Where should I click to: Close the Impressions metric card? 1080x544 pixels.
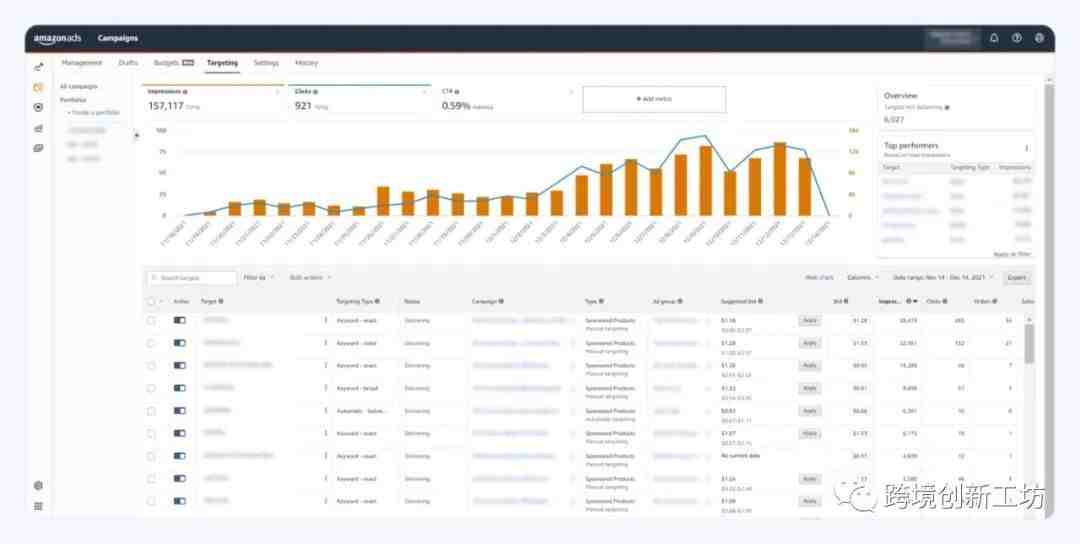click(278, 92)
